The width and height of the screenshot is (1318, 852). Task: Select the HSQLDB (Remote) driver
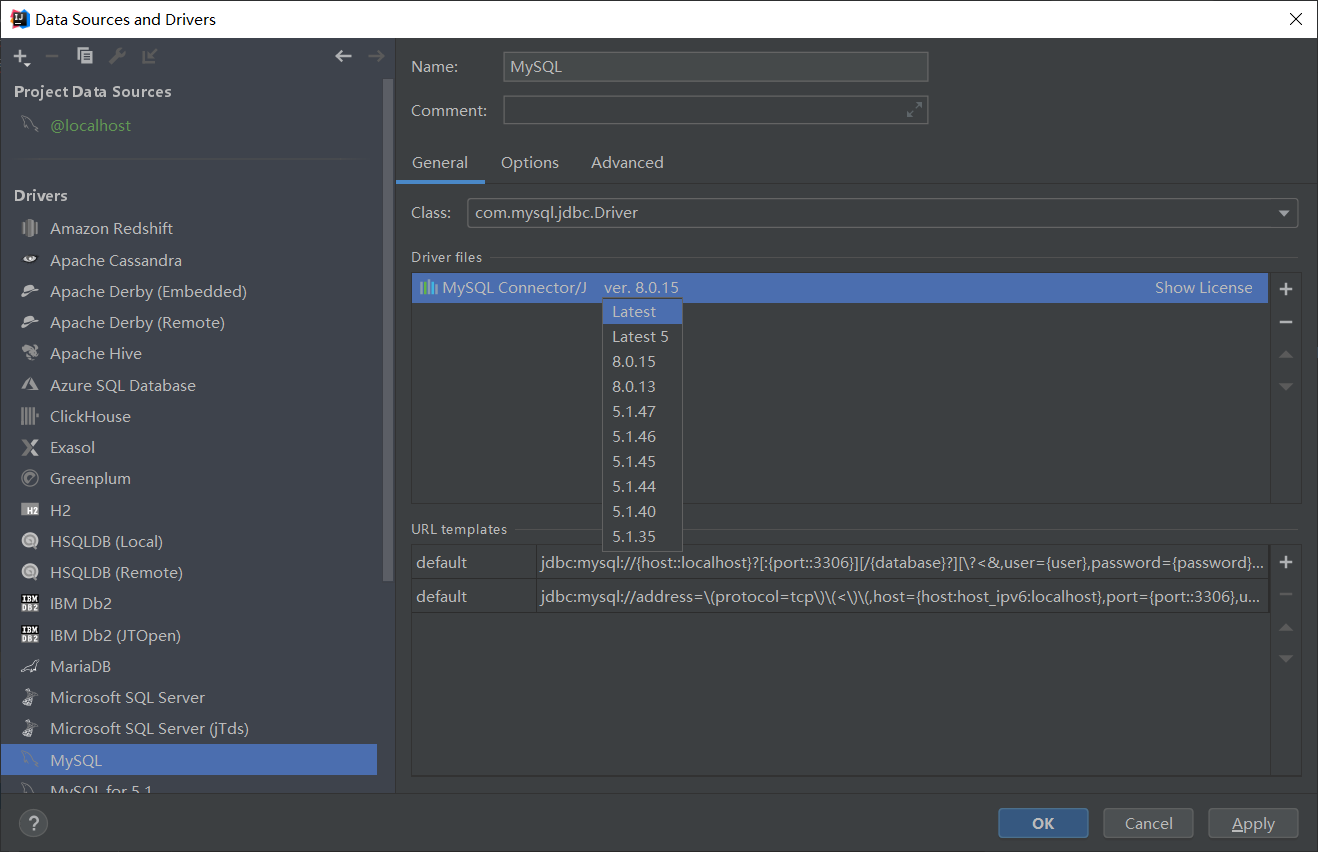pyautogui.click(x=189, y=573)
